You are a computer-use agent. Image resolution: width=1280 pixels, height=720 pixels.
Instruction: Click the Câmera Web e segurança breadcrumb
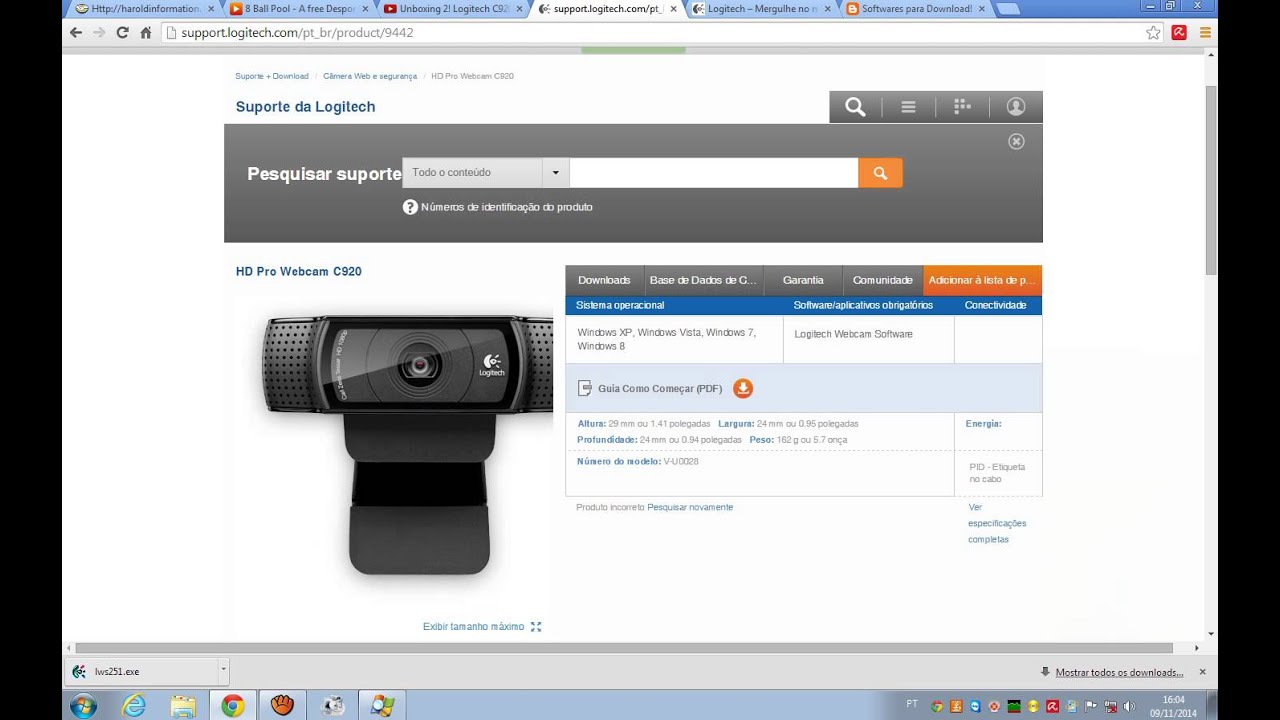point(370,76)
